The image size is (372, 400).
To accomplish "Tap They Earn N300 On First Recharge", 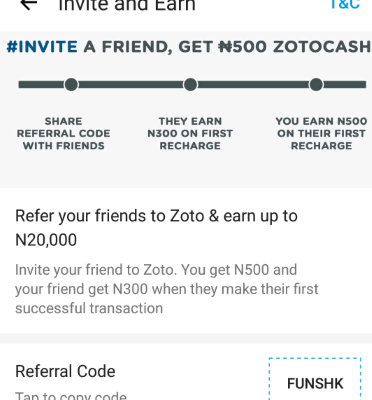I will [x=190, y=133].
